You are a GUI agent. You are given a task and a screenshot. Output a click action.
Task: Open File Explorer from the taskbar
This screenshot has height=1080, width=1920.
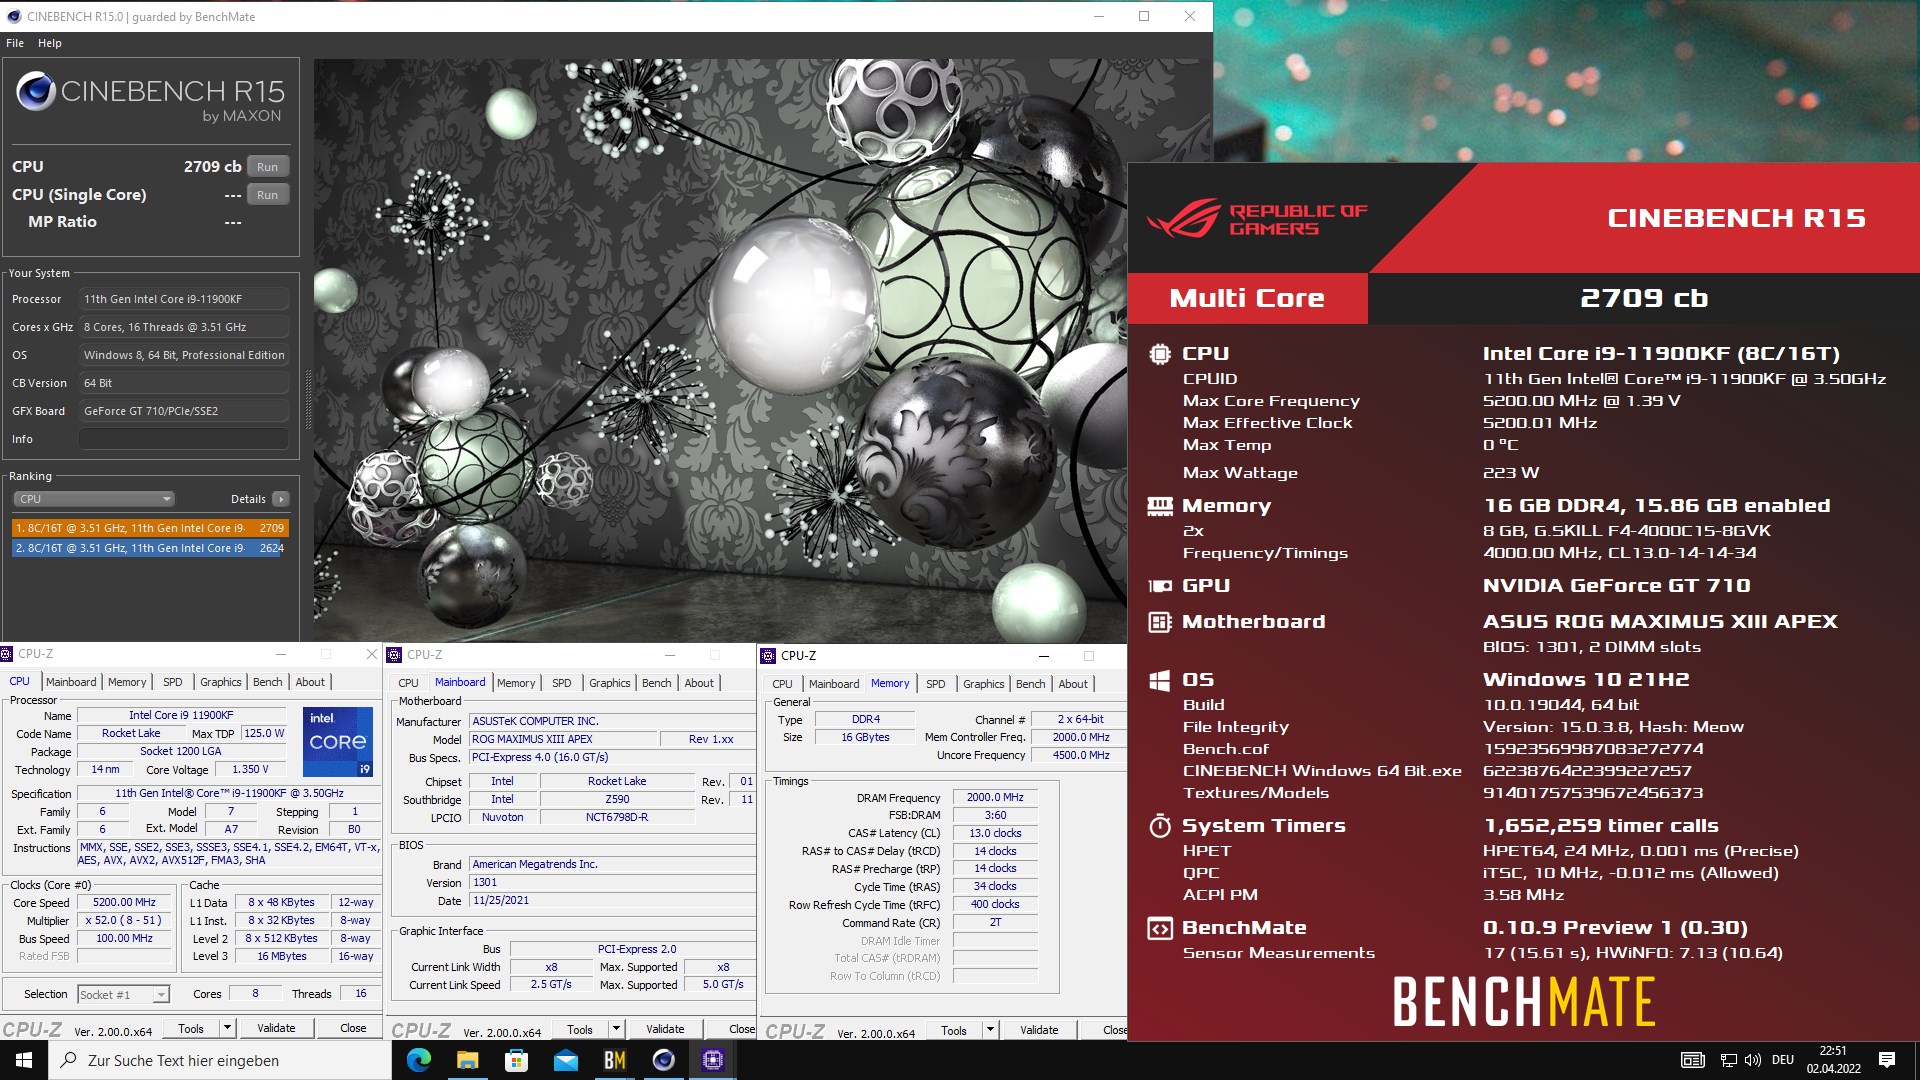pos(467,1060)
